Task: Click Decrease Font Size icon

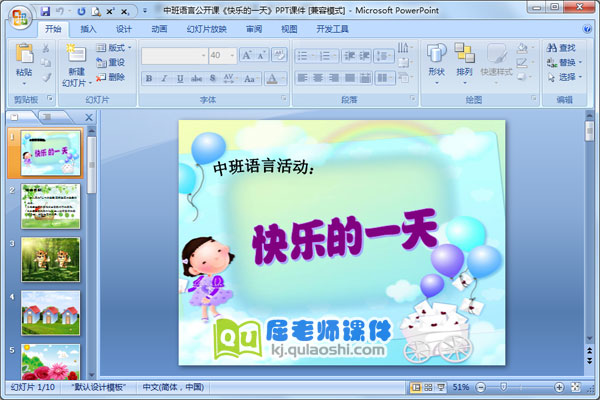Action: [x=261, y=56]
